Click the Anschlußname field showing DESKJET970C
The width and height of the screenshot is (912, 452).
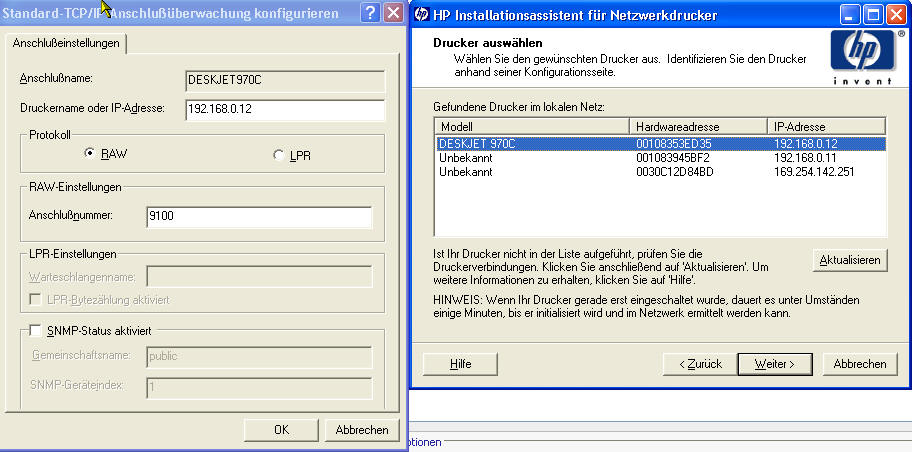pos(285,81)
